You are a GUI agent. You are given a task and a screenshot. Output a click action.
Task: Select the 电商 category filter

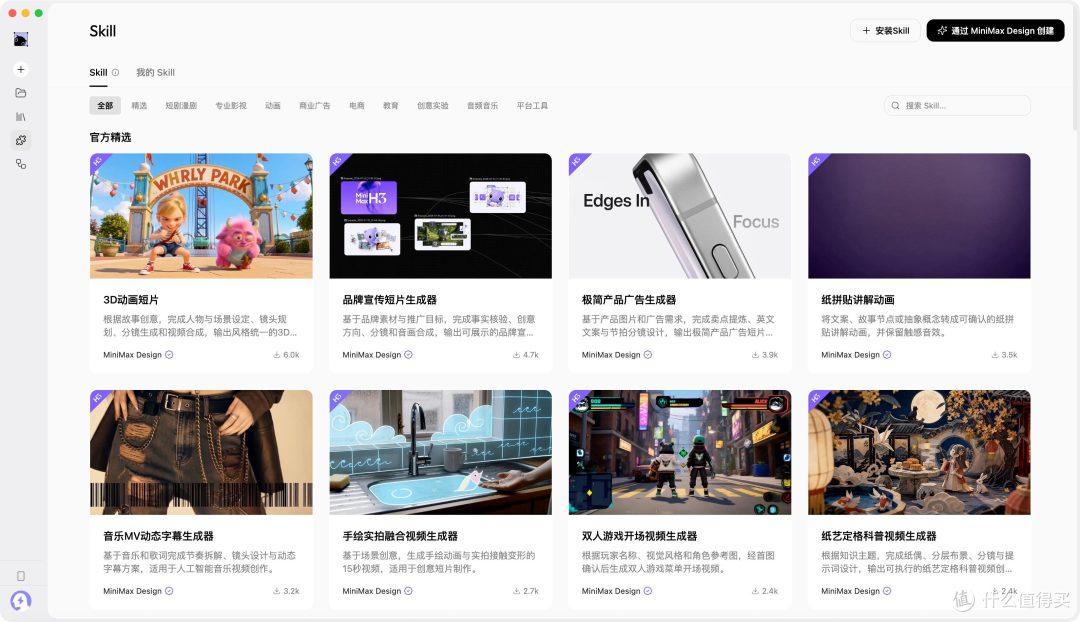357,105
